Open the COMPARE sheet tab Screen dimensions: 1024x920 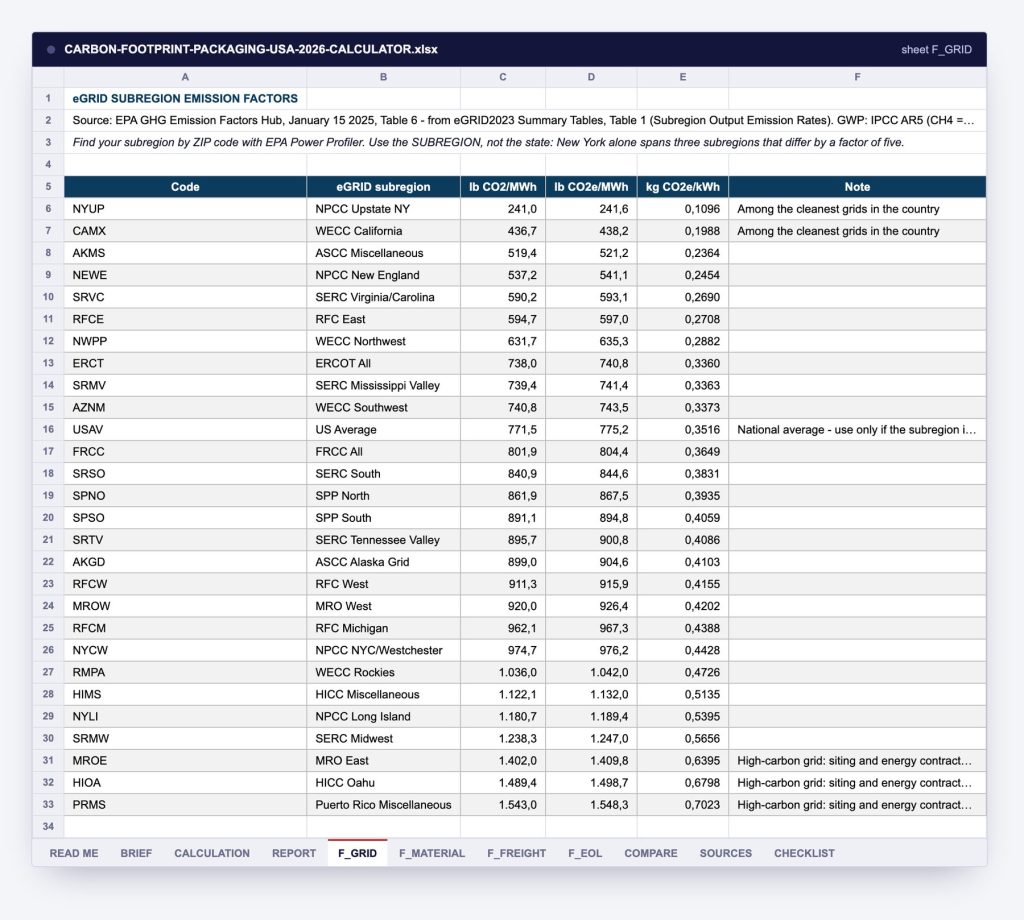pos(650,853)
